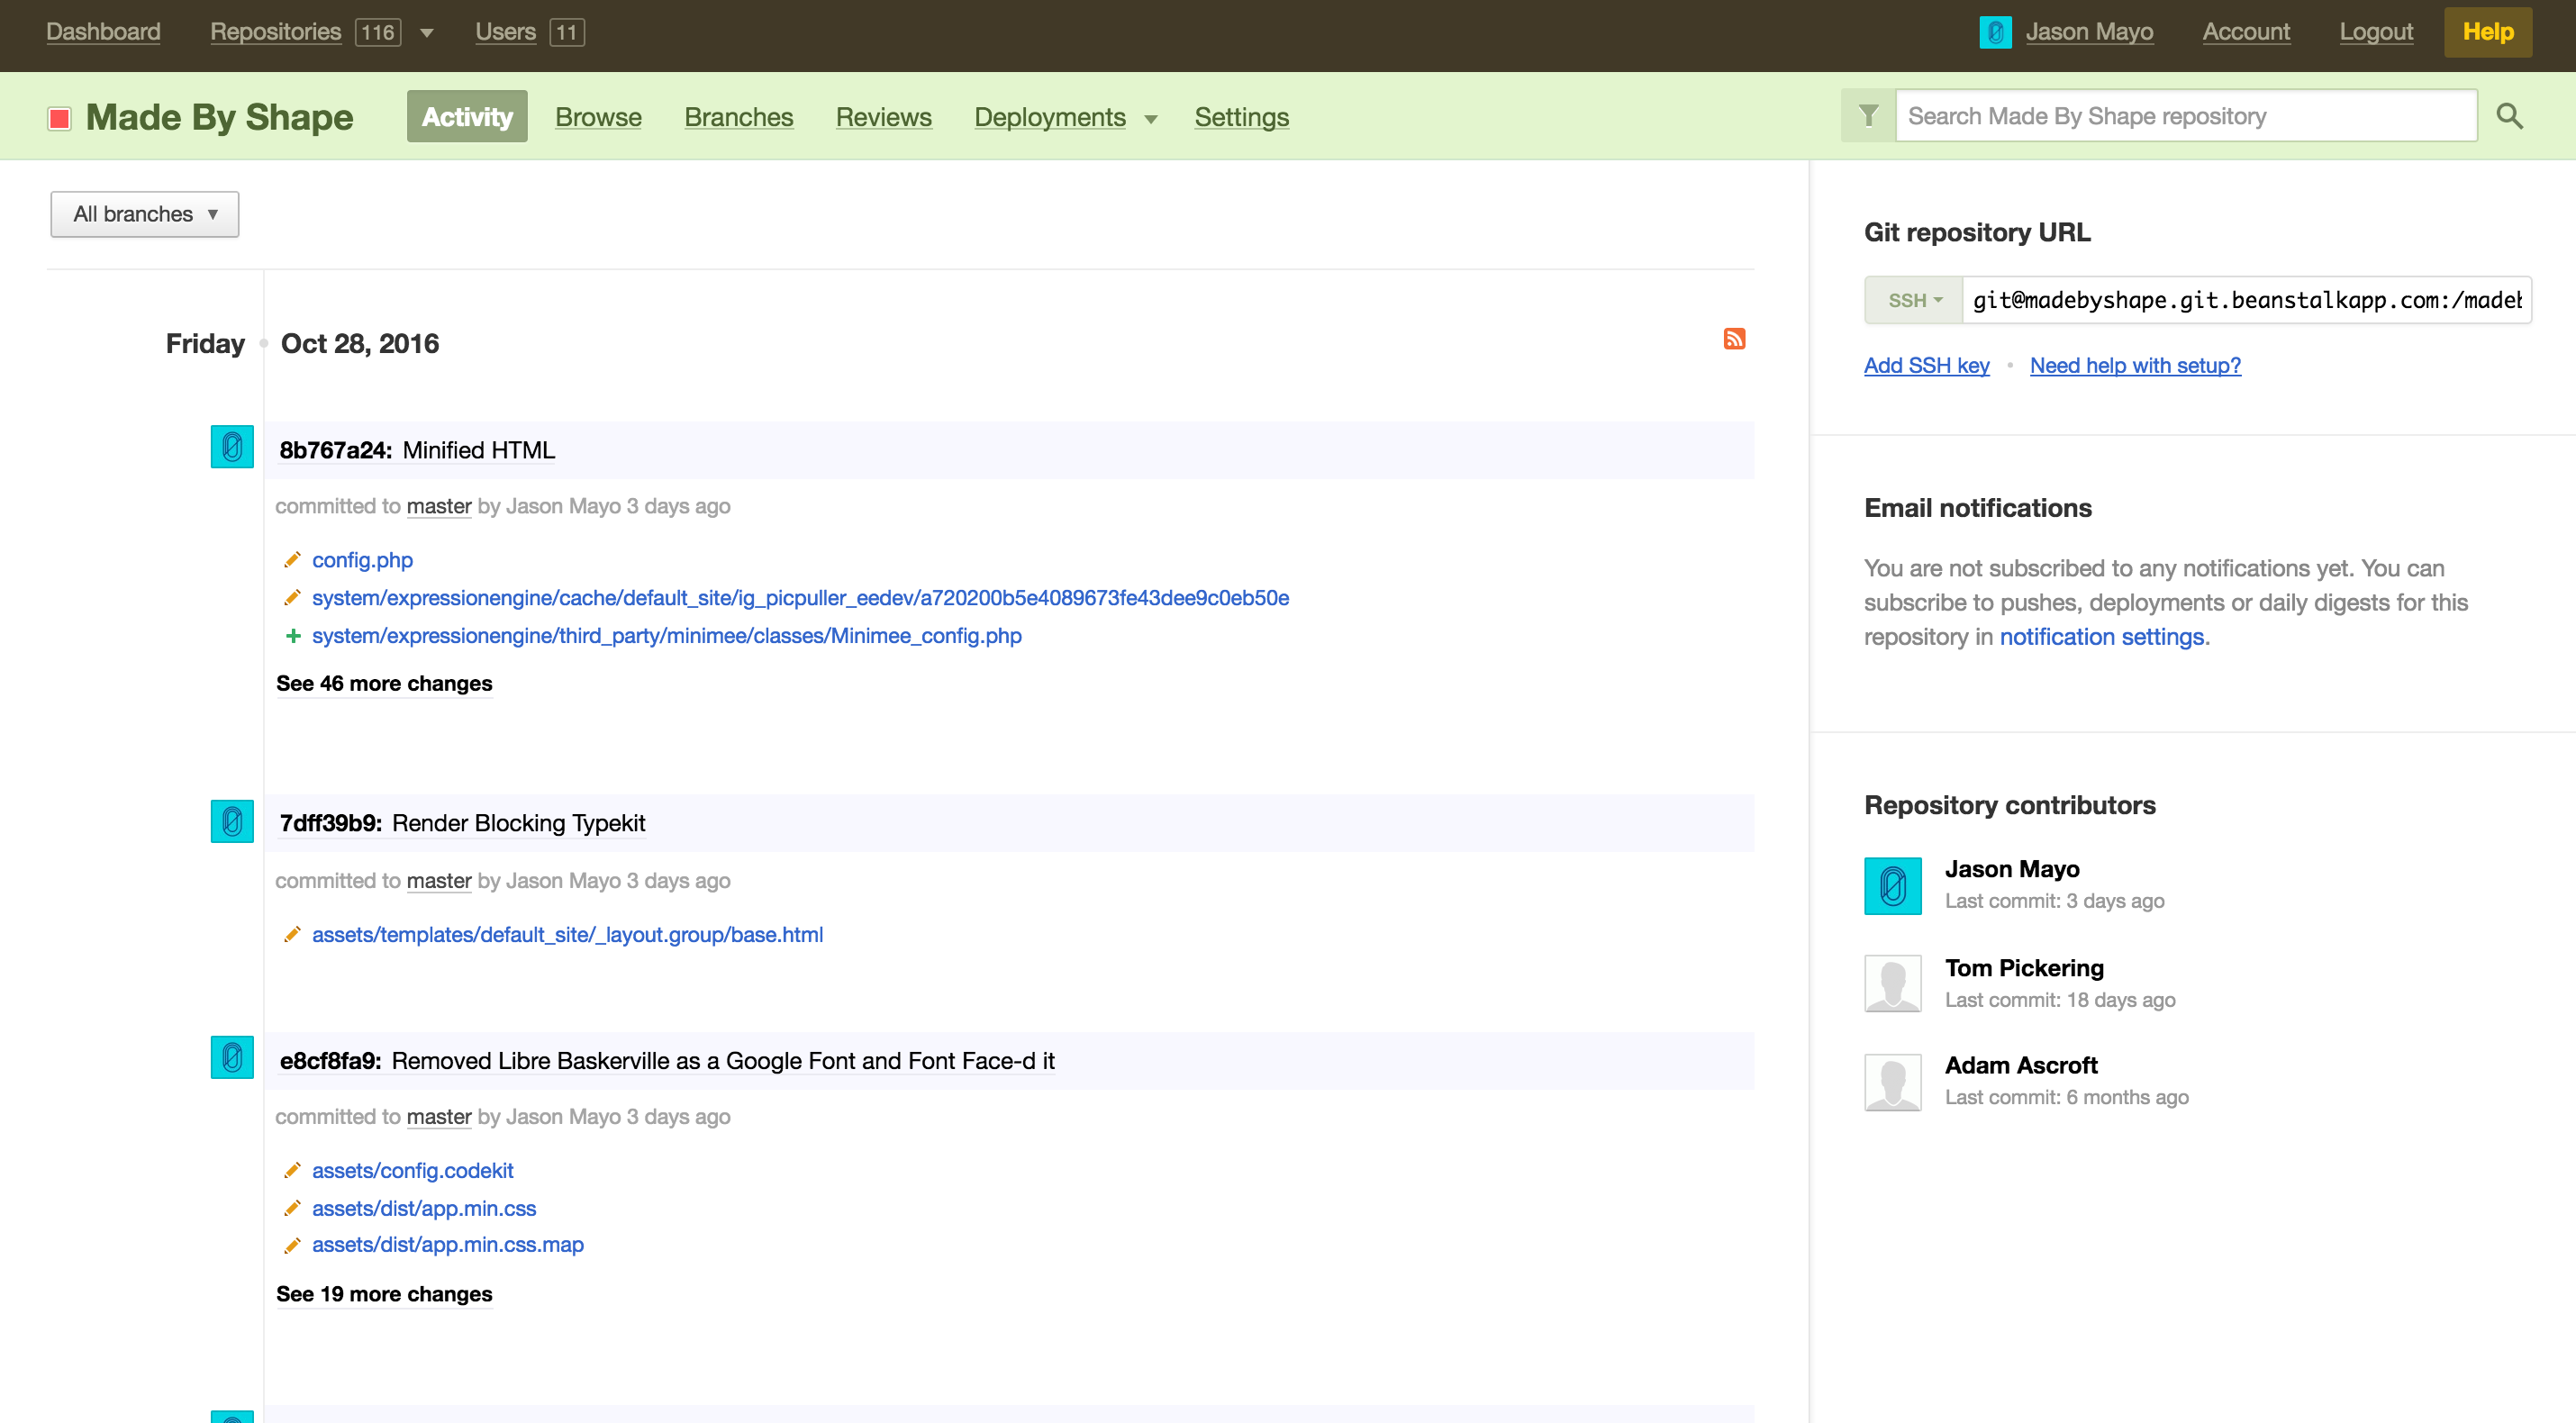
Task: Click pencil icon beside base.html
Action: point(292,934)
